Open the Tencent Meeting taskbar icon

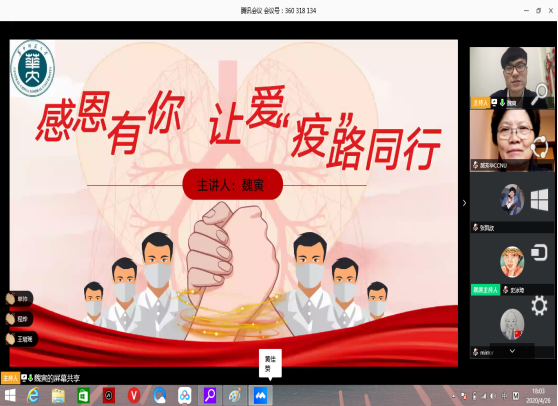point(260,395)
